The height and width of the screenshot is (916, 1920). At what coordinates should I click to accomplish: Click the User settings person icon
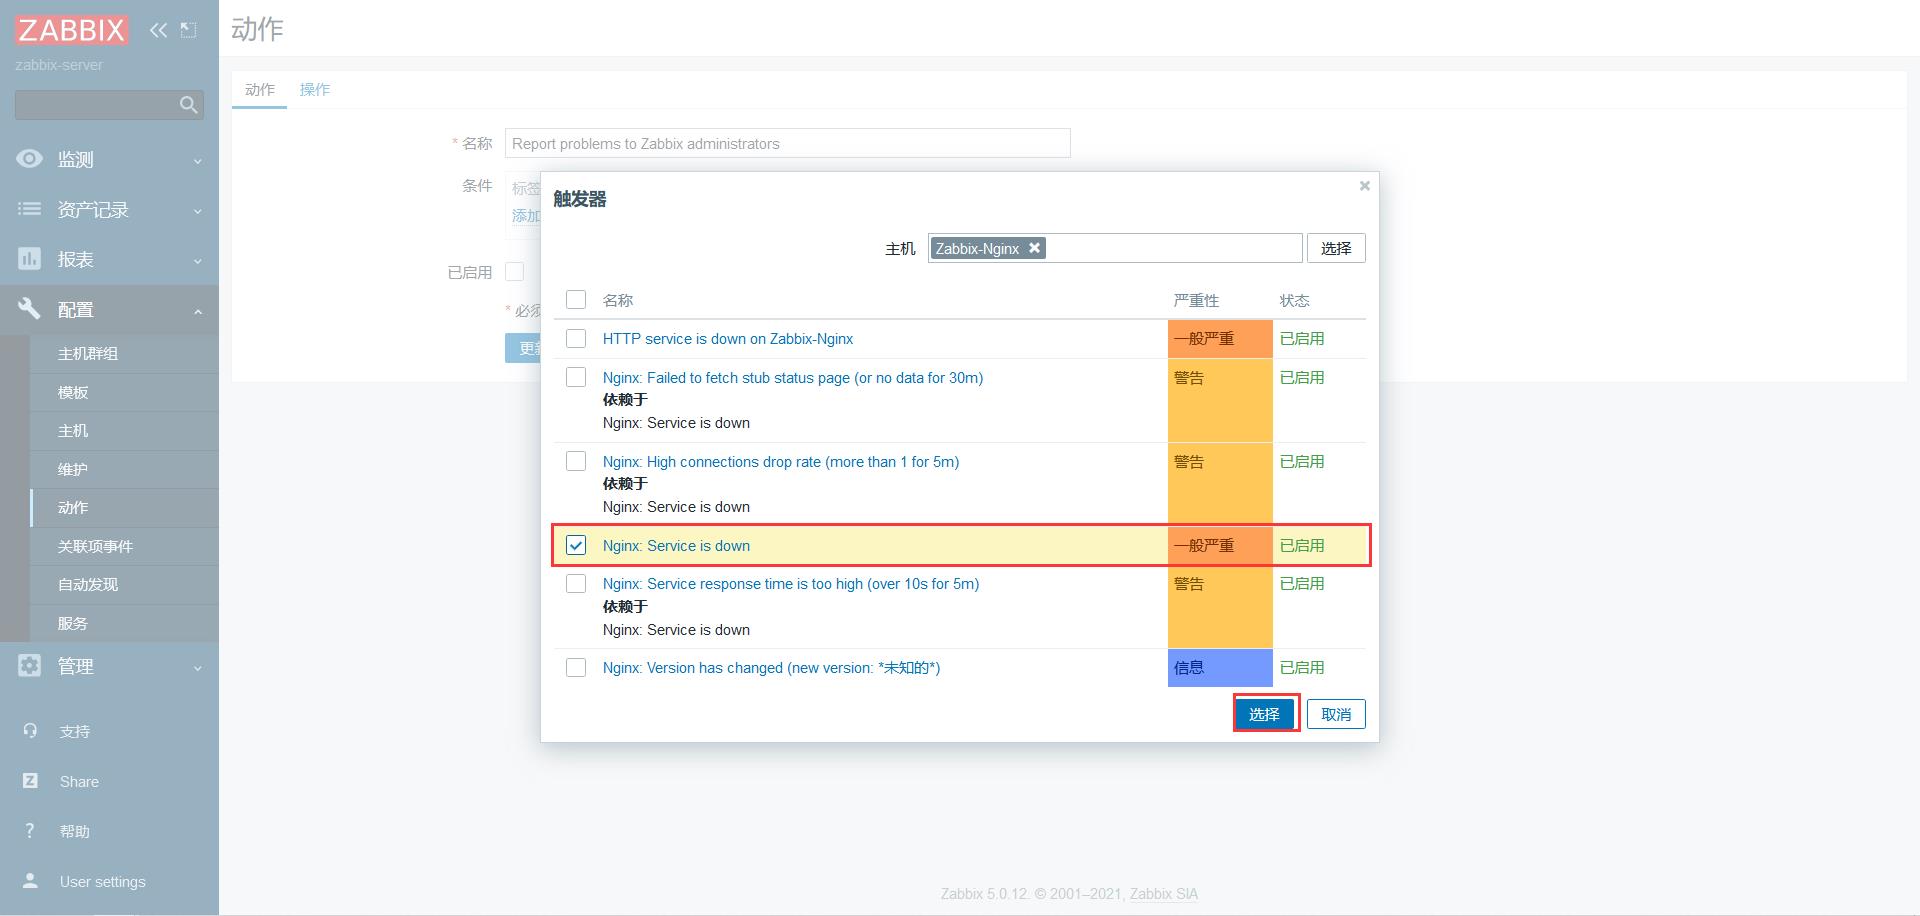(x=30, y=881)
